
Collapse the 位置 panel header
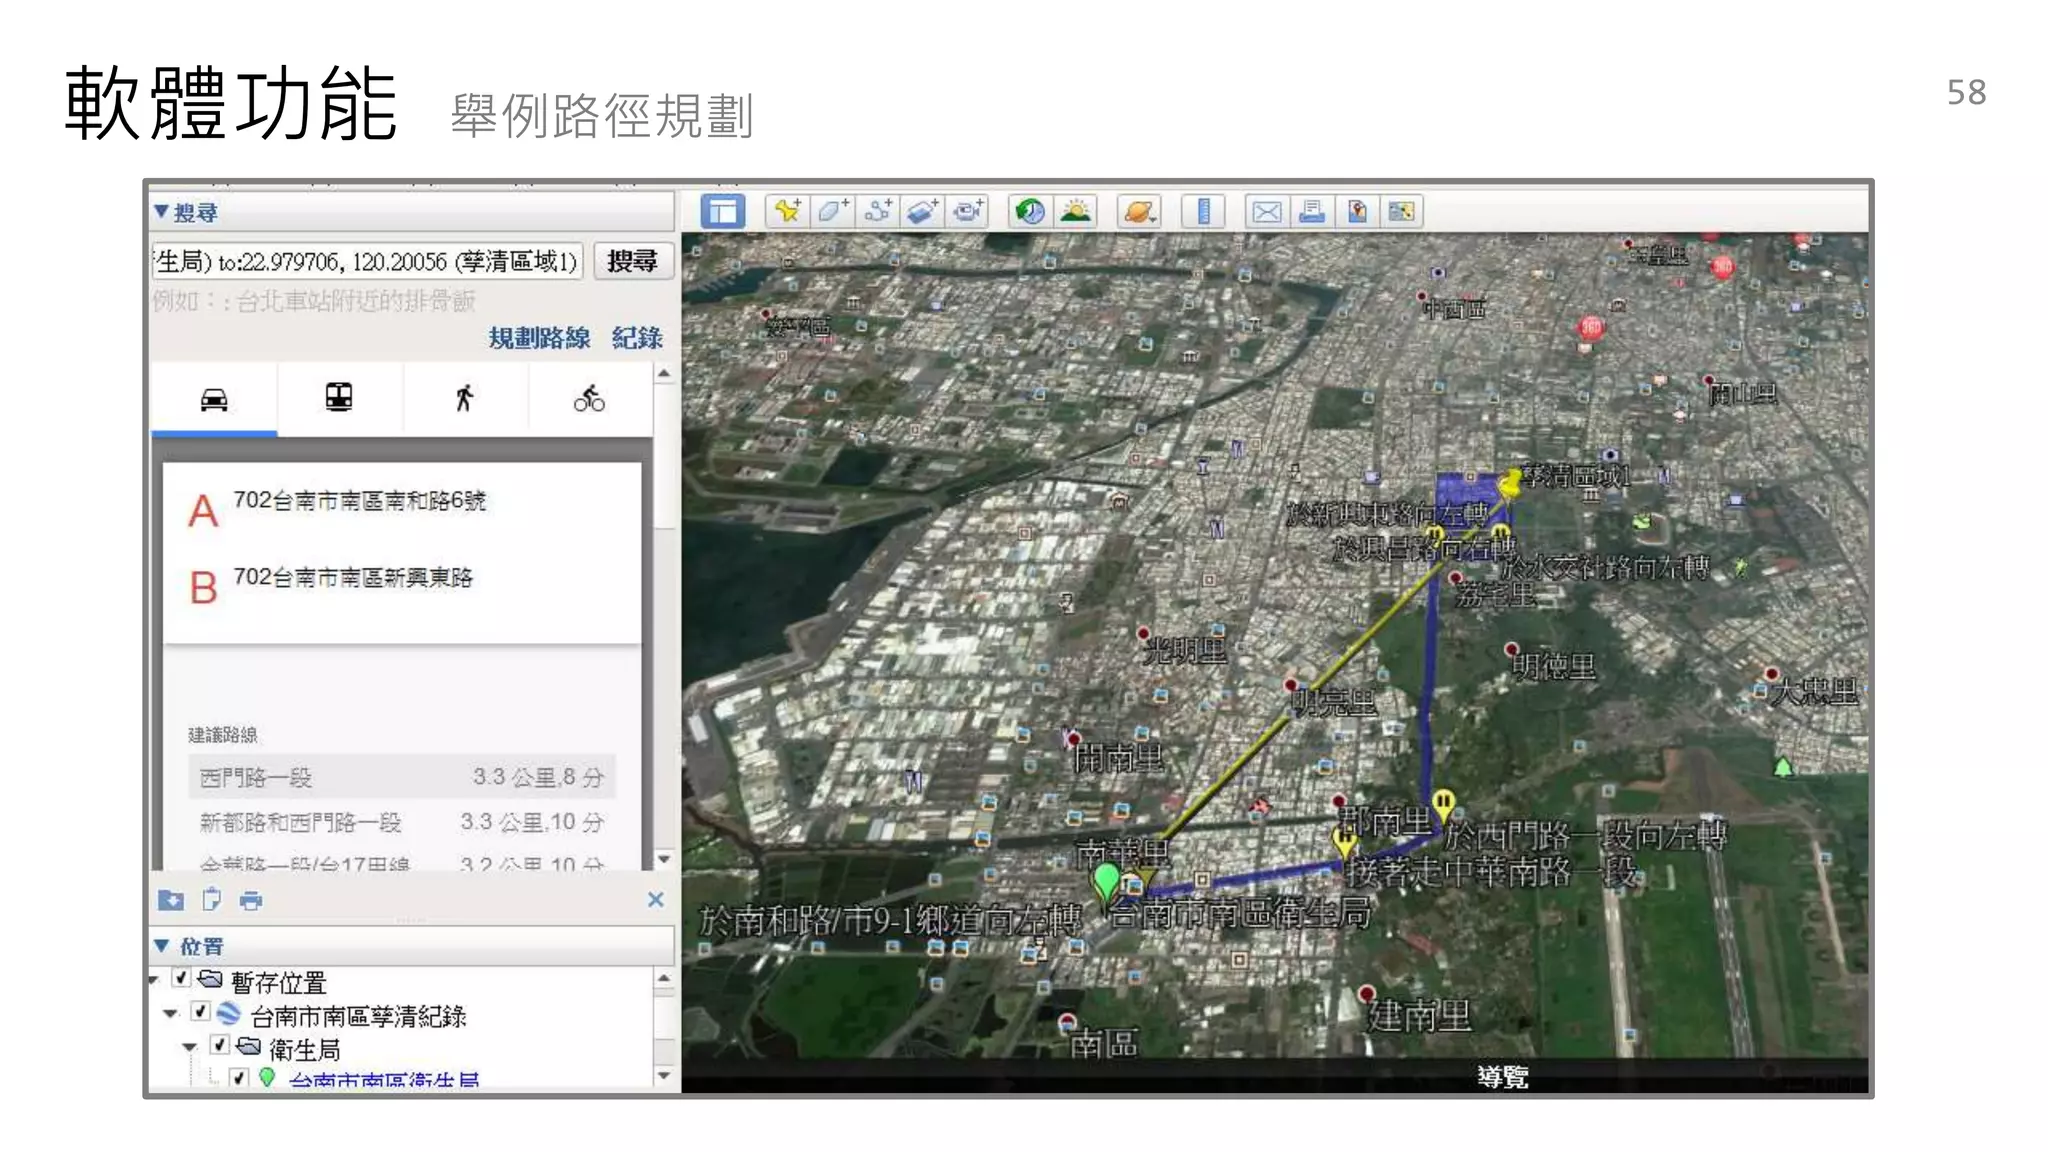[162, 946]
